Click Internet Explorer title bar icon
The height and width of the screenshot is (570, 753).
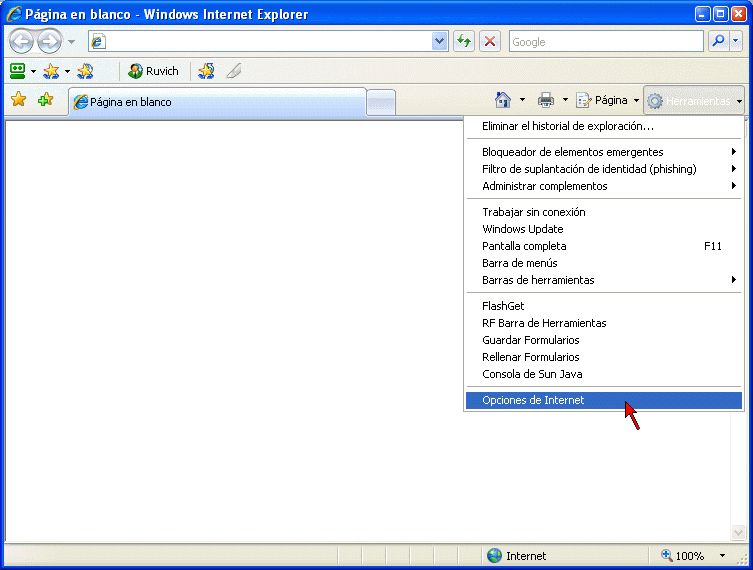pos(13,14)
